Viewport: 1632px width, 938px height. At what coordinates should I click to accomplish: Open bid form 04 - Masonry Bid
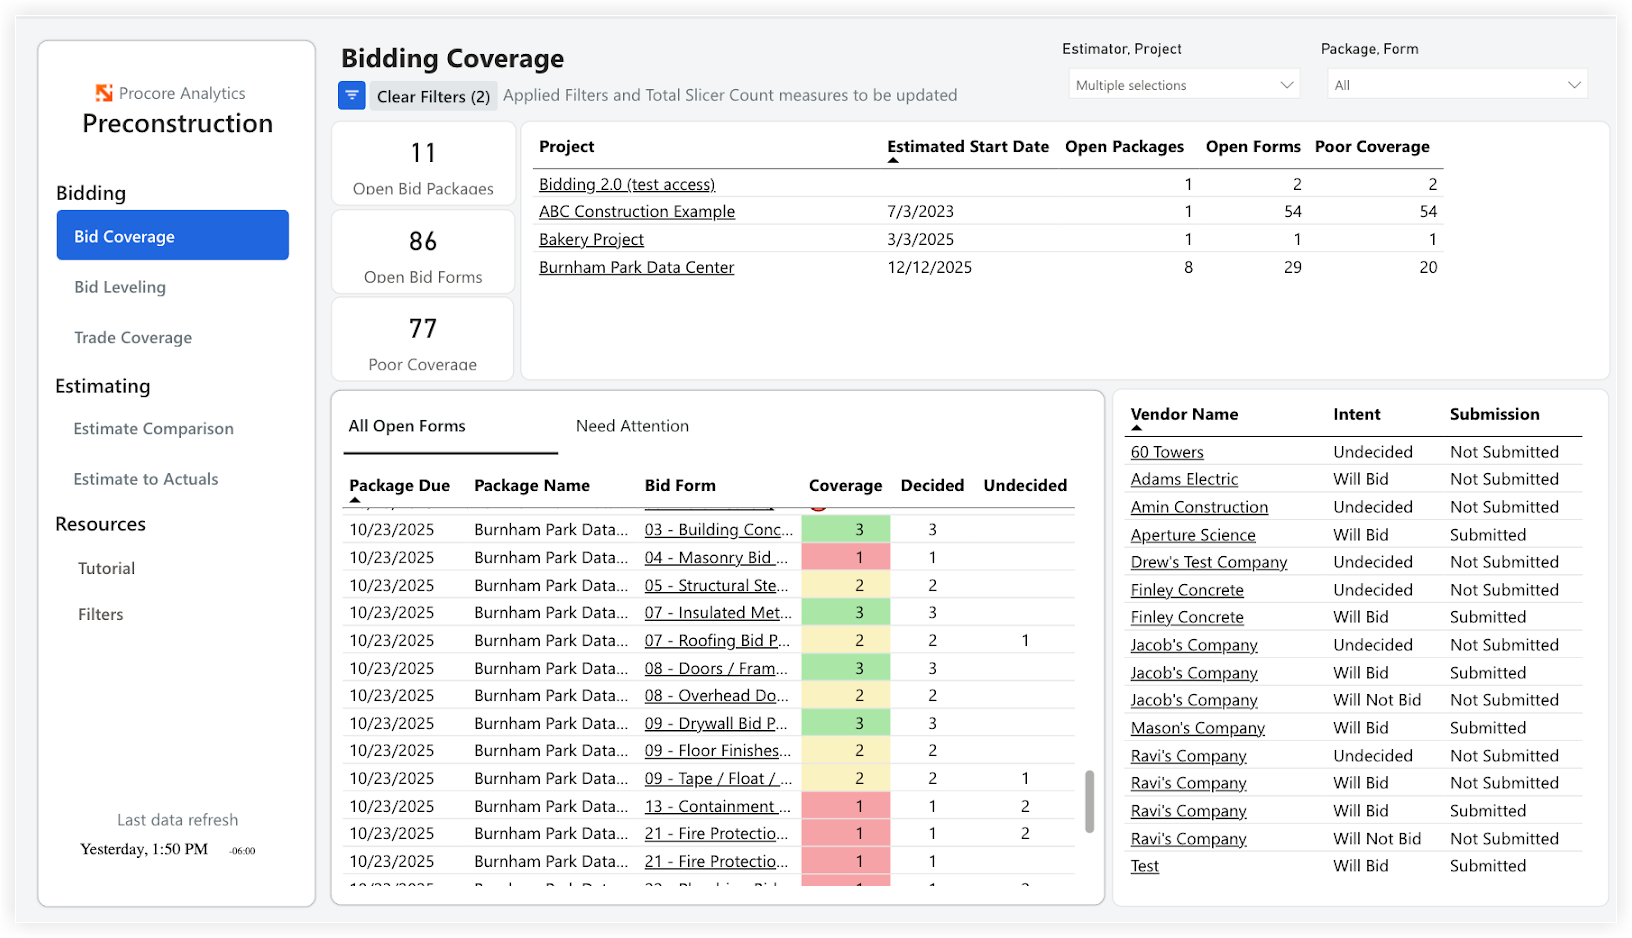pos(717,557)
